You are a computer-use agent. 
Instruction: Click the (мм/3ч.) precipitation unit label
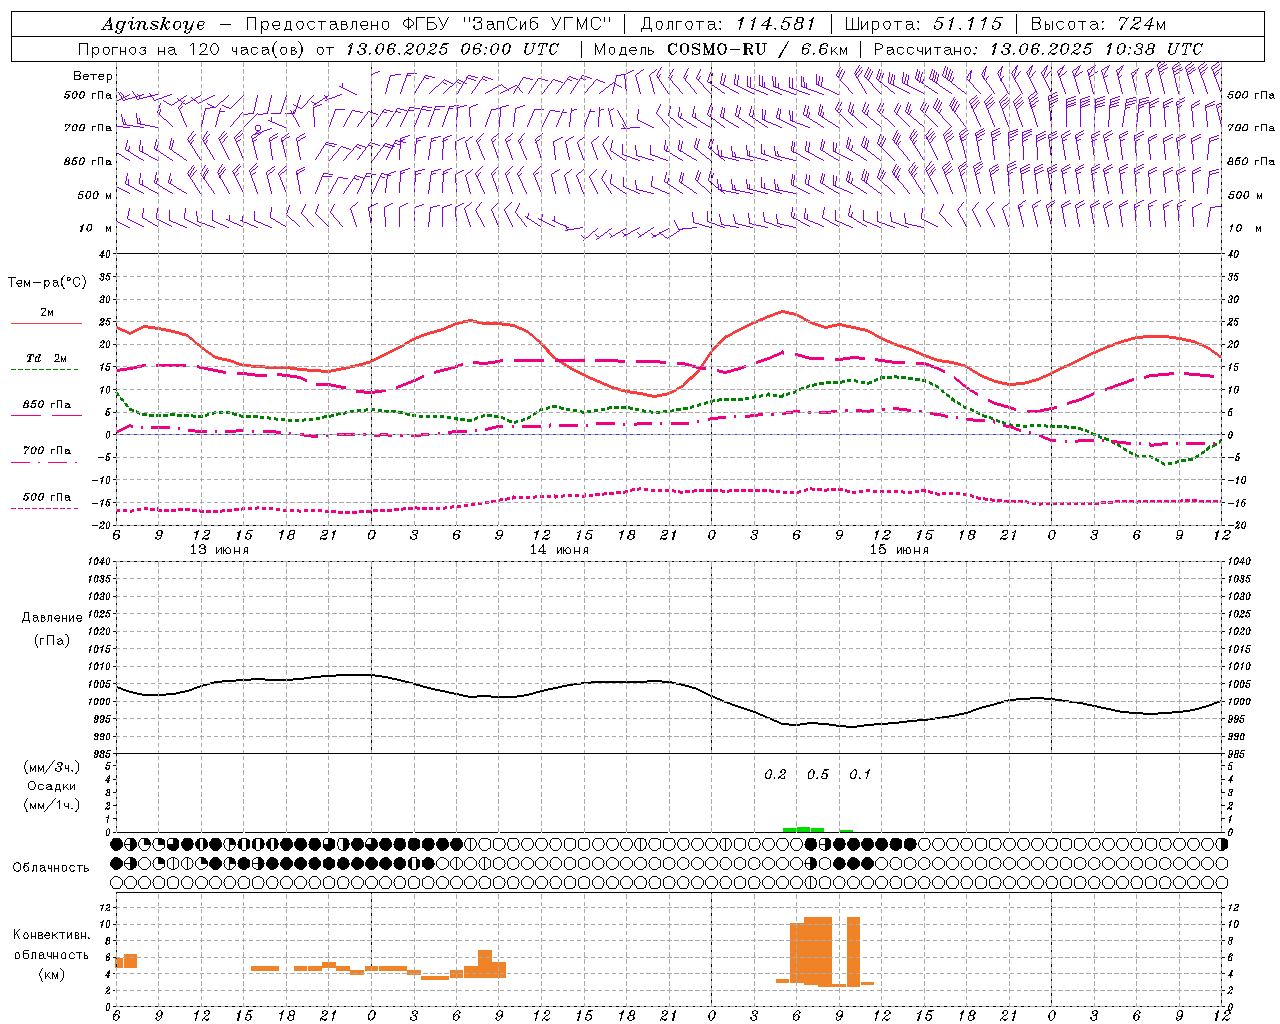pos(52,768)
